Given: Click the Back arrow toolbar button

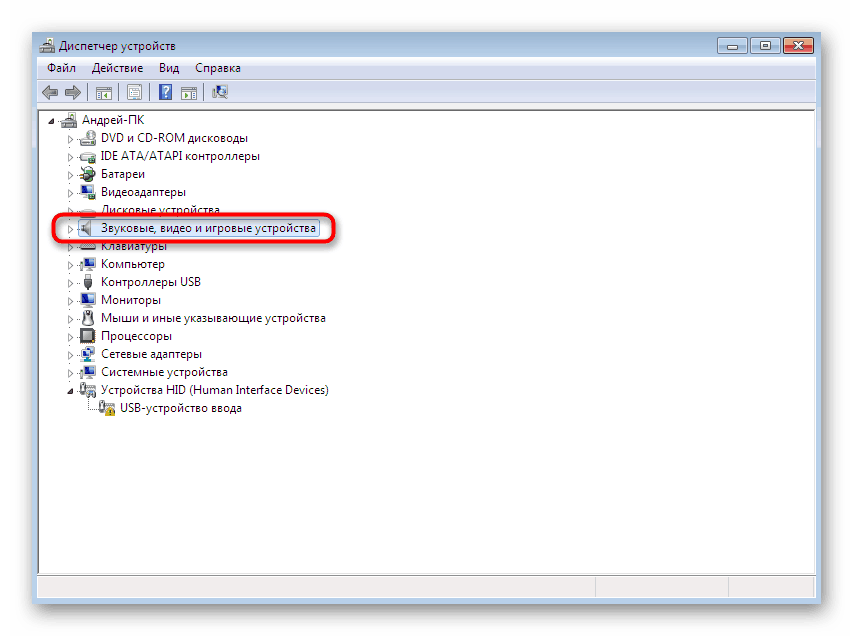Looking at the screenshot, I should click(50, 92).
